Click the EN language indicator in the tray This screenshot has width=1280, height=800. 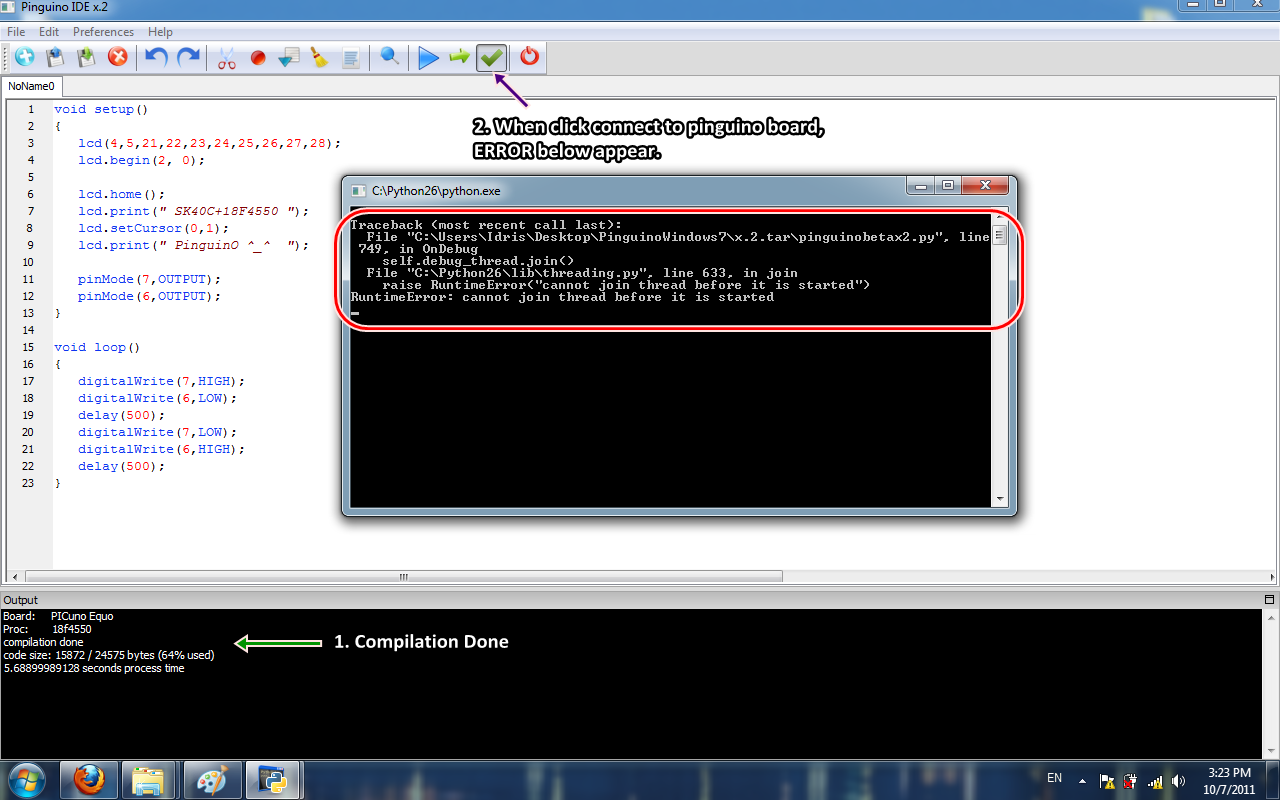click(x=1054, y=778)
